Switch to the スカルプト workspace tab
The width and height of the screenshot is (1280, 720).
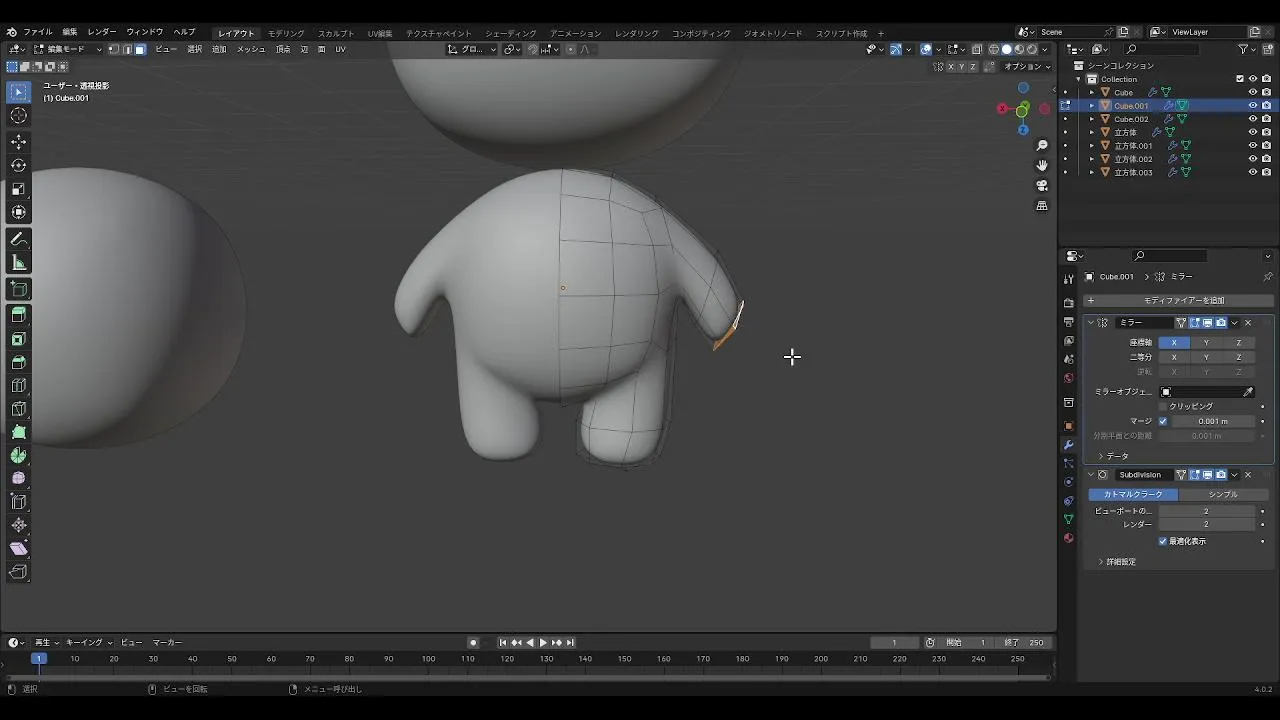tap(336, 33)
